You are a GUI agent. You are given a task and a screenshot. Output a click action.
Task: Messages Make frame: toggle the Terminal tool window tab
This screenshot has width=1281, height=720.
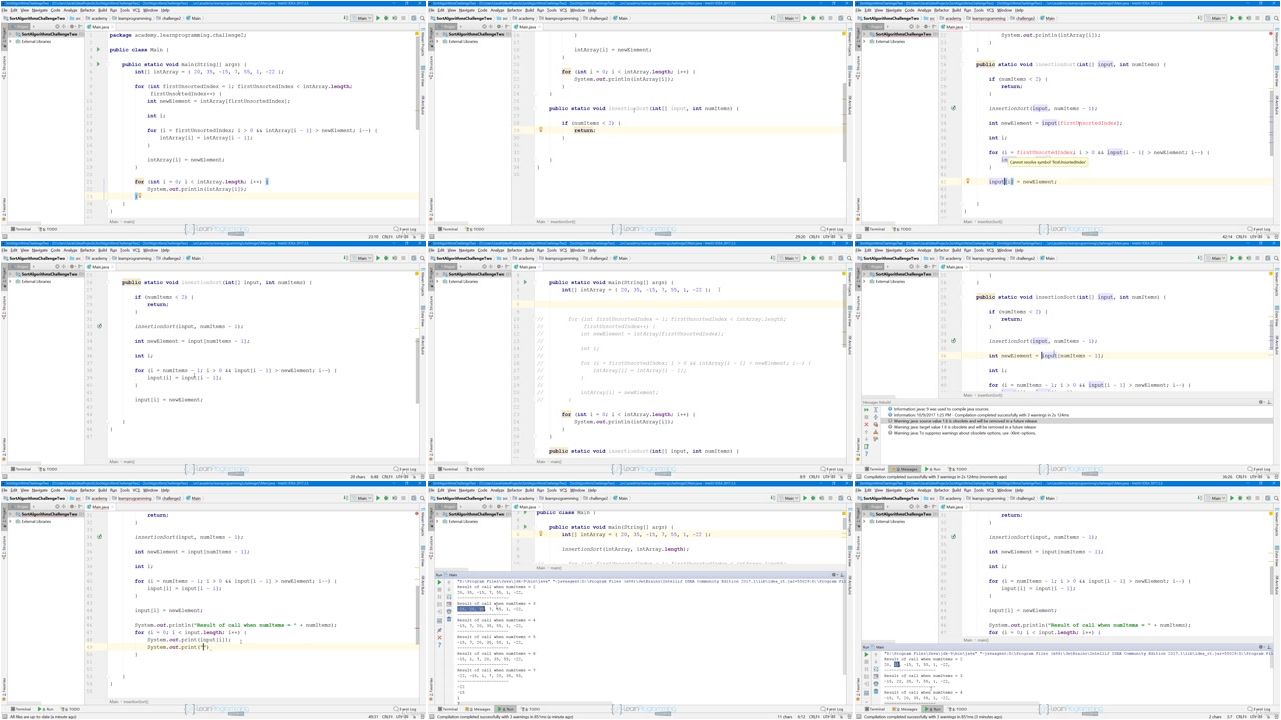click(875, 469)
